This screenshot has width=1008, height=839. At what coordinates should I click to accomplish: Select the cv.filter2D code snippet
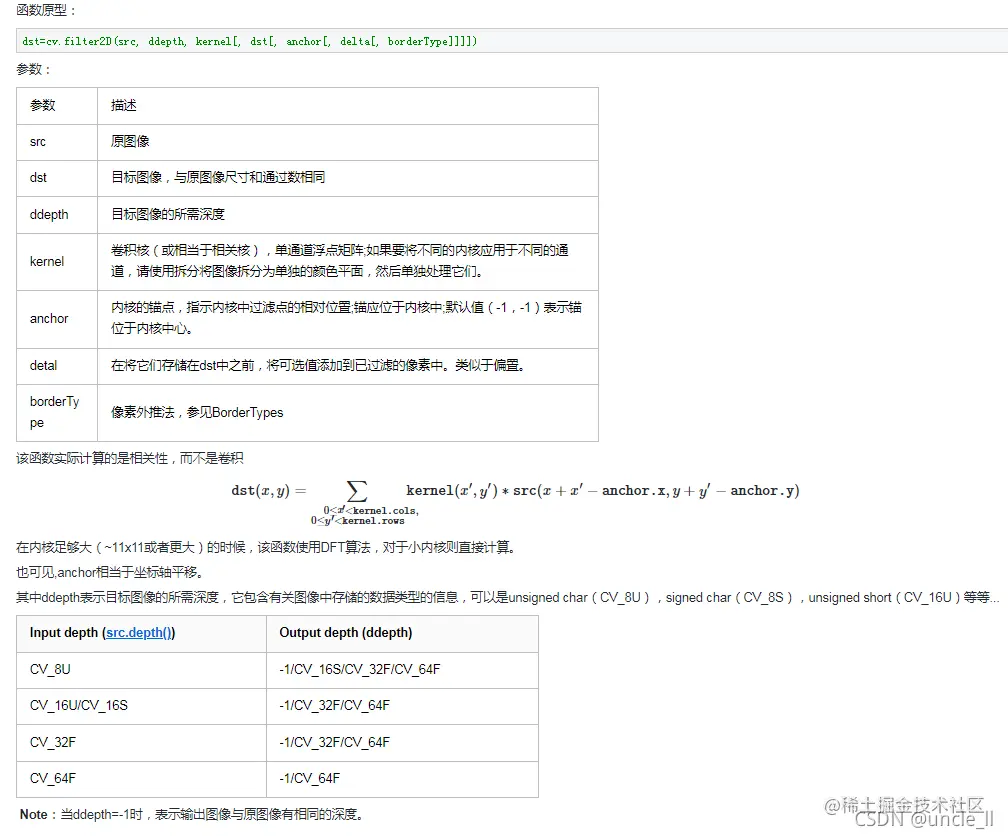coord(247,41)
